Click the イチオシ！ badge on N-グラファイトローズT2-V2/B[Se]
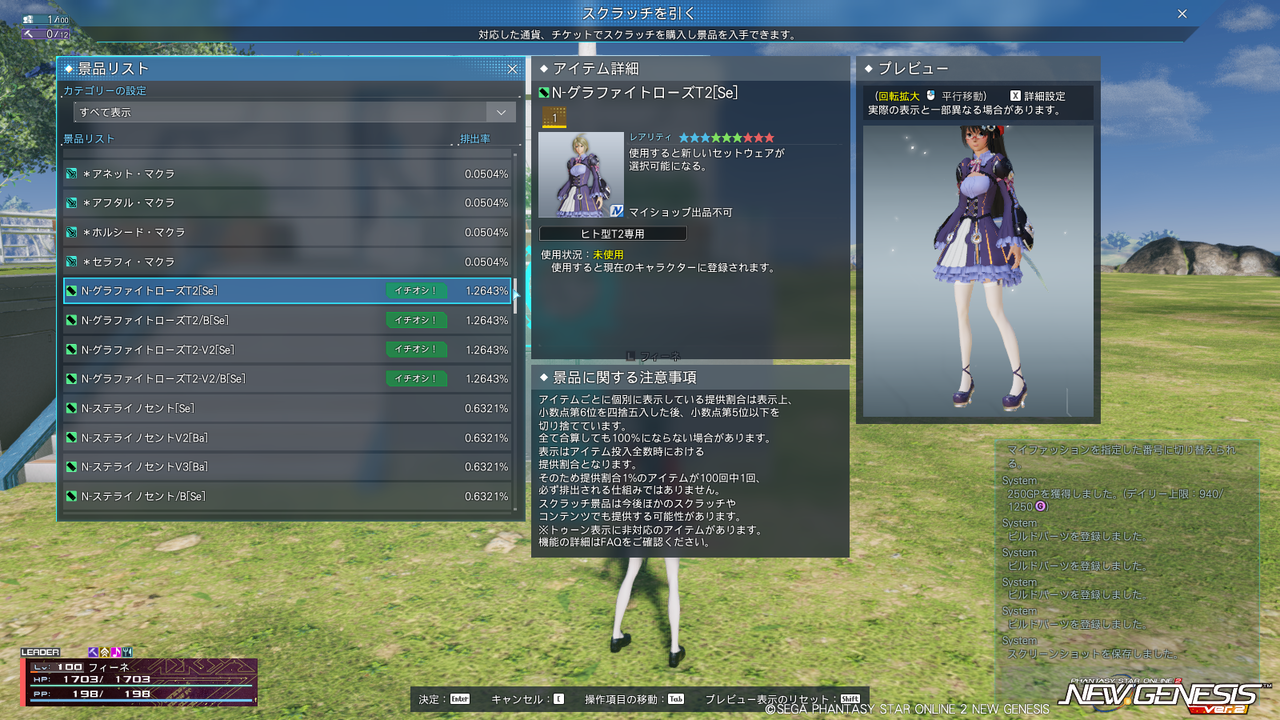The image size is (1280, 720). point(416,379)
